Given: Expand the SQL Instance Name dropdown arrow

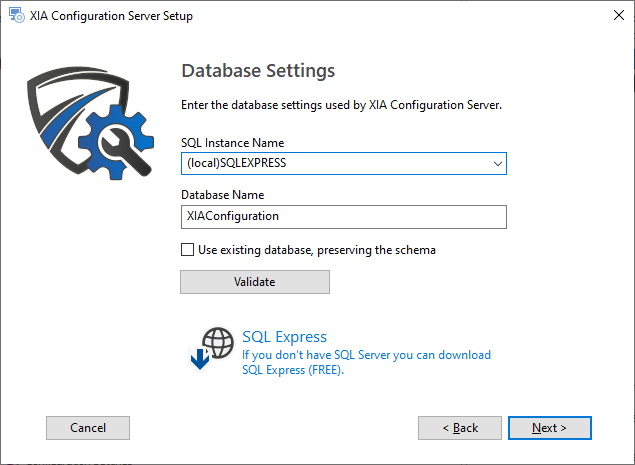Looking at the screenshot, I should tap(497, 163).
